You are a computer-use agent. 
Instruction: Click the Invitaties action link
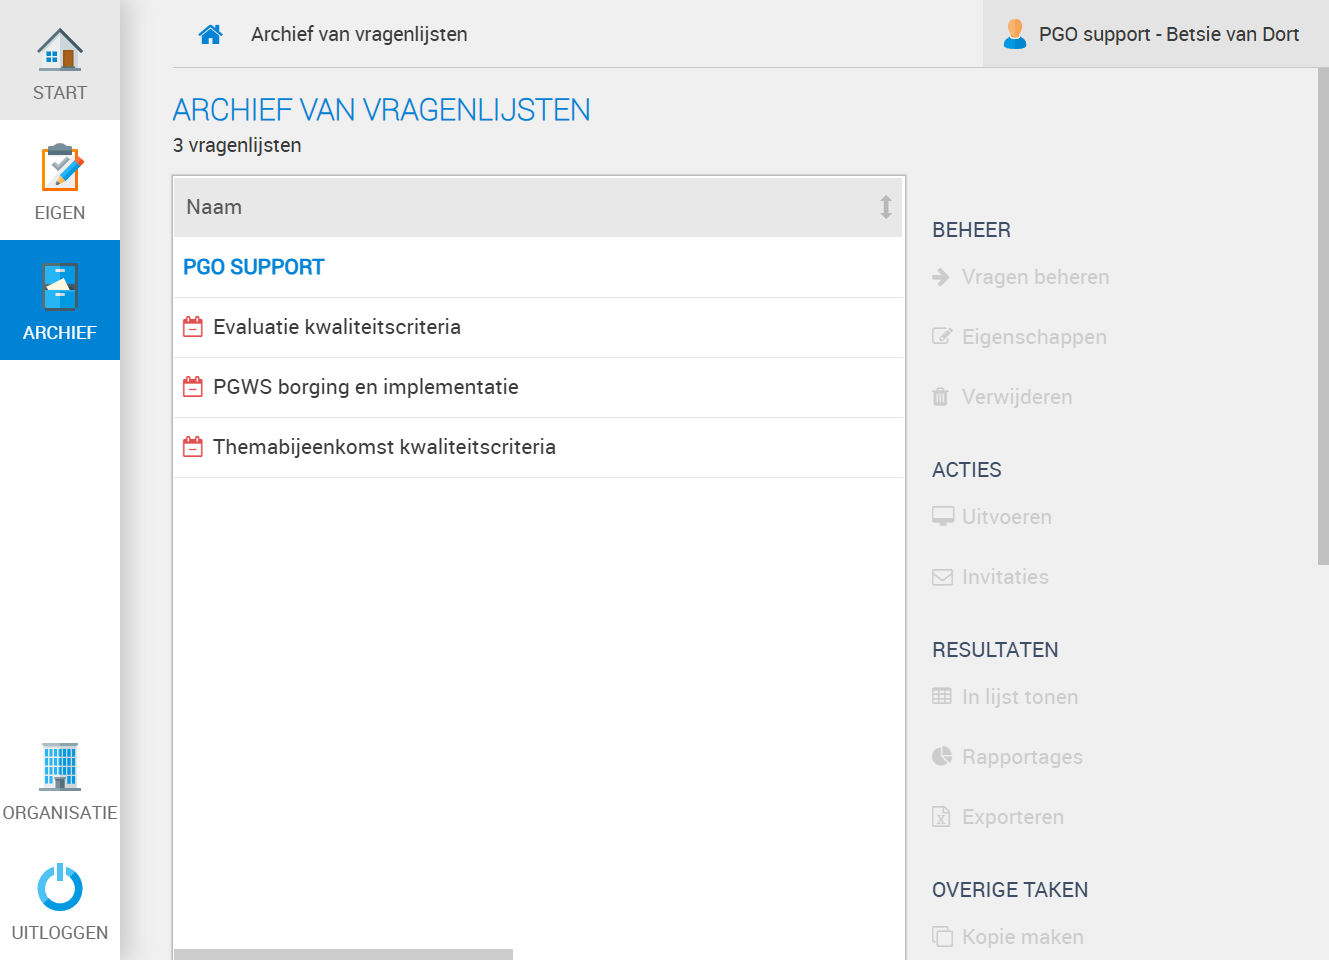coord(1005,577)
